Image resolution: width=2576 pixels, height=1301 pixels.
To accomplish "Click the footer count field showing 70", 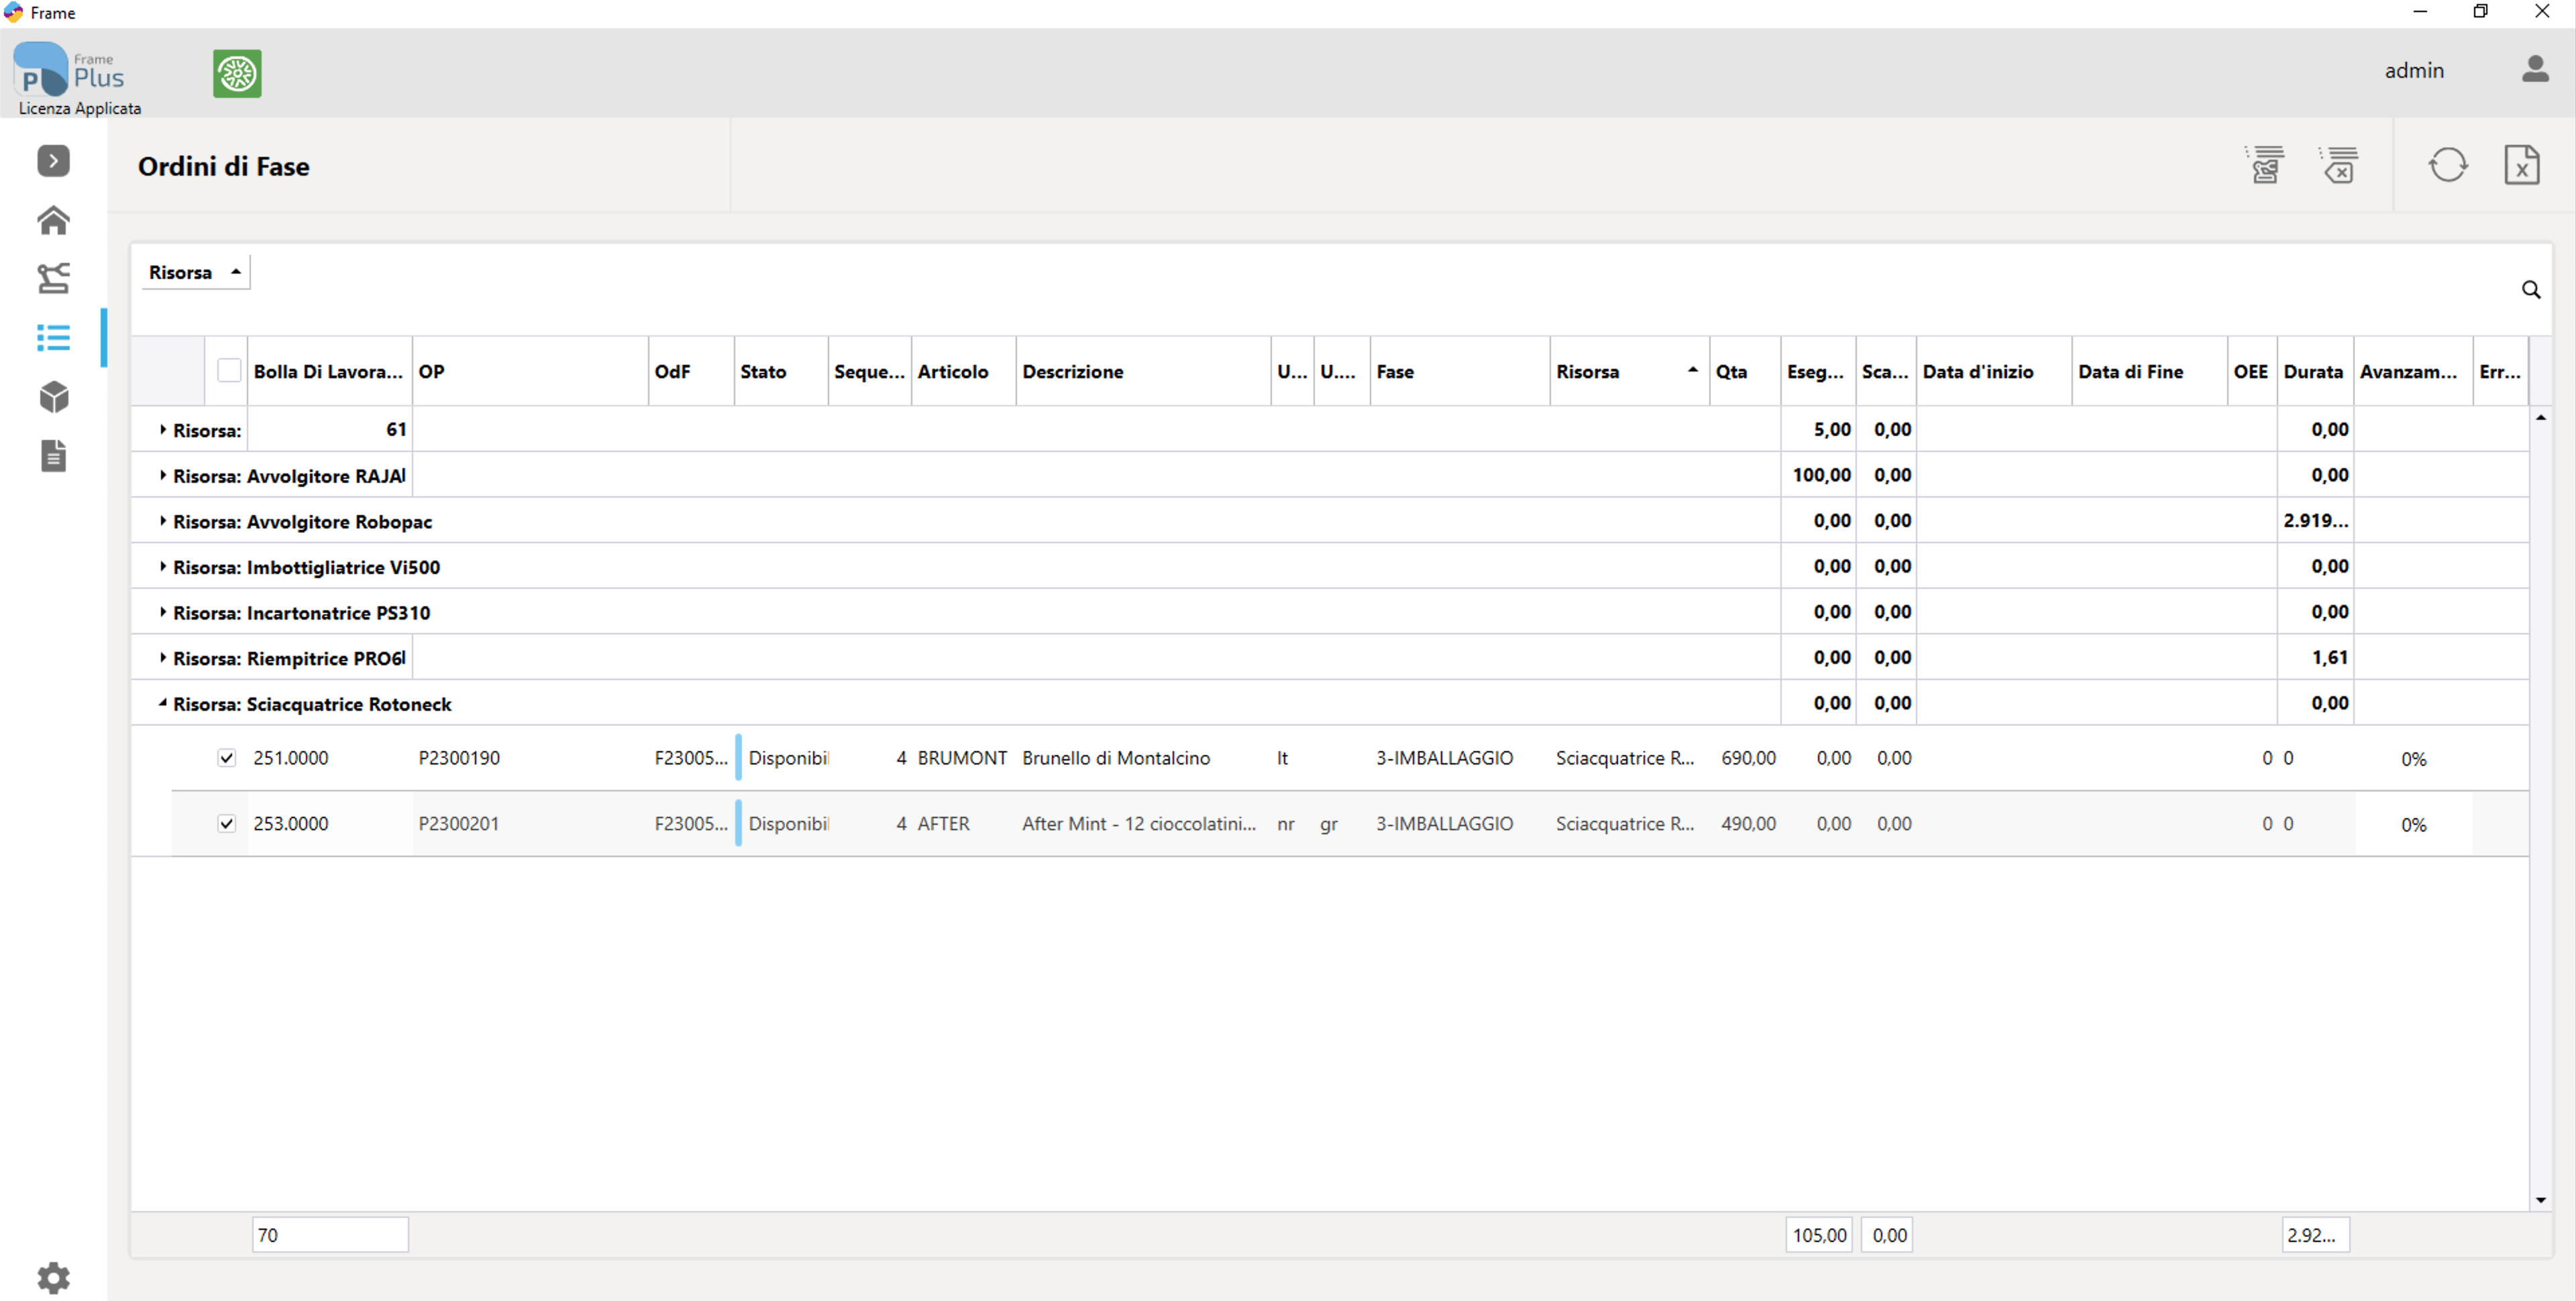I will pyautogui.click(x=330, y=1235).
